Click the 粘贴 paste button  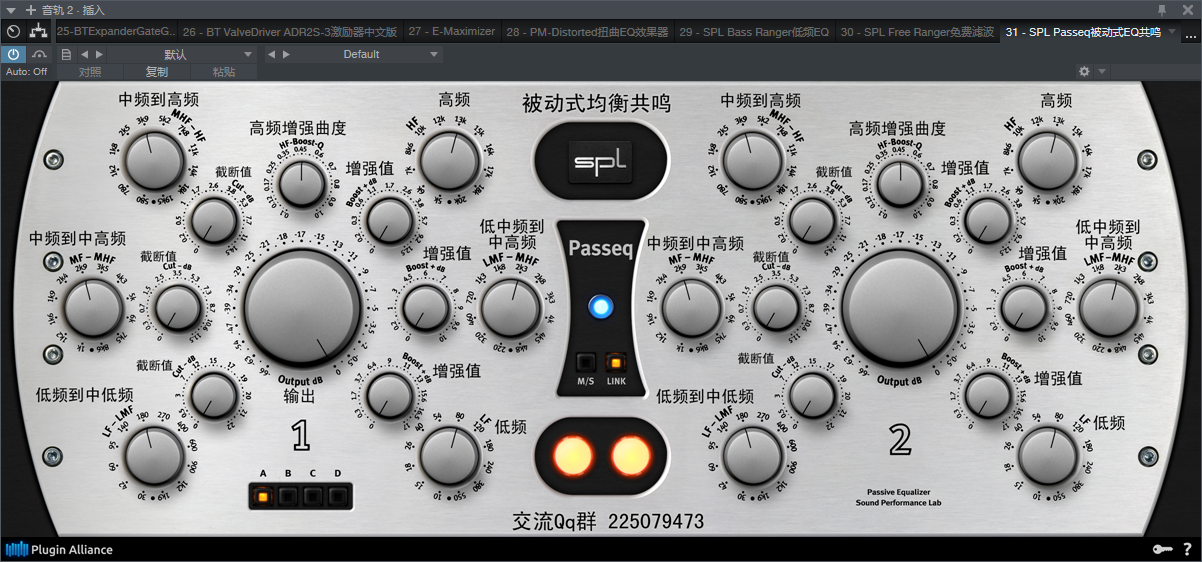(x=224, y=72)
